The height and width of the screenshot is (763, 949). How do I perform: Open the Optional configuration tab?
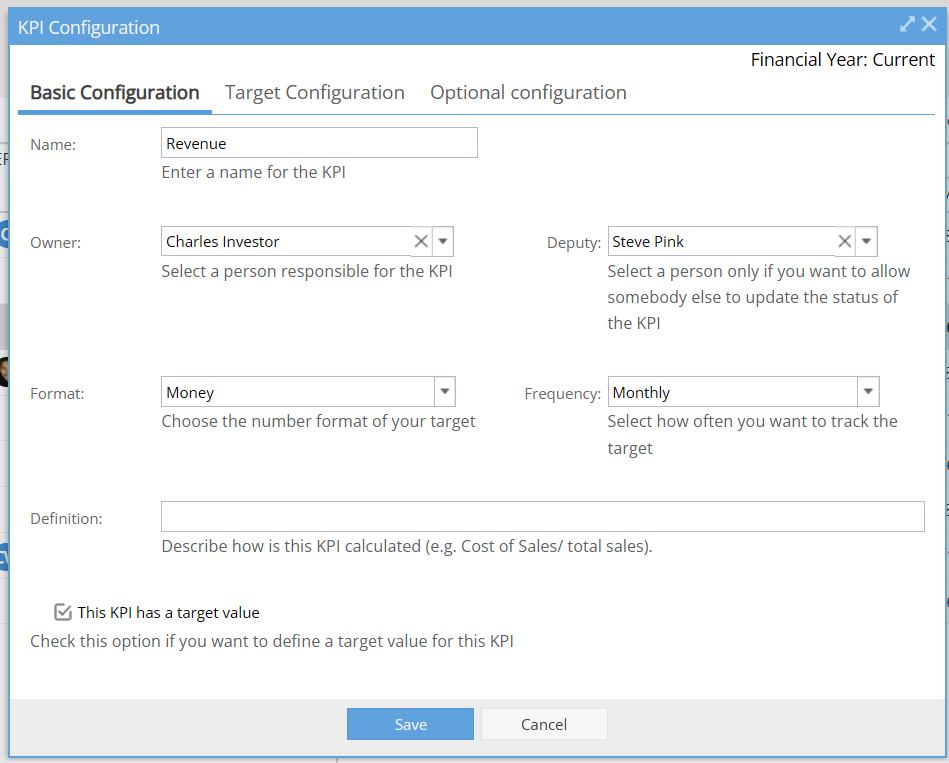click(x=528, y=93)
